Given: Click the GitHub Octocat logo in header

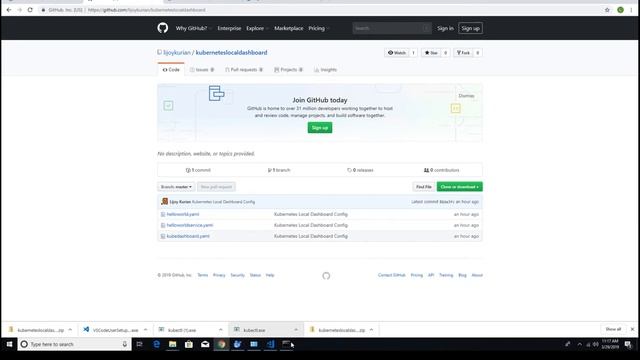Looking at the screenshot, I should [x=162, y=28].
